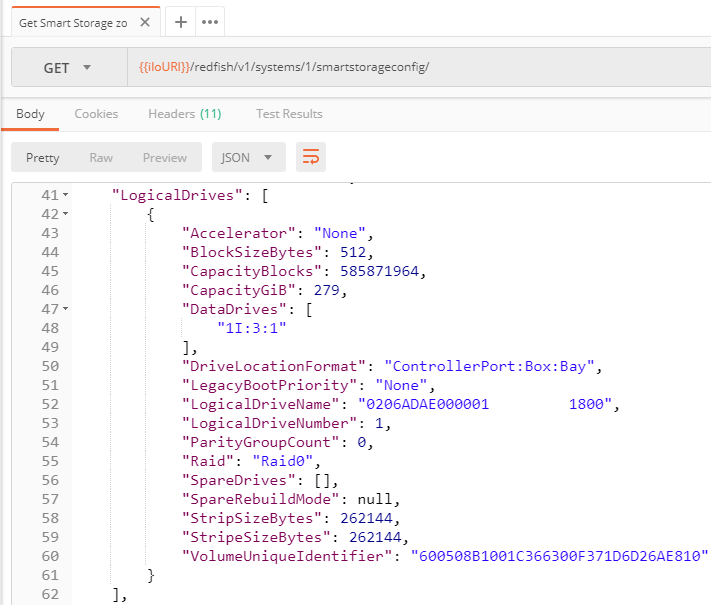Select the Get Smart Storage tab title
This screenshot has height=605, width=711.
[73, 23]
